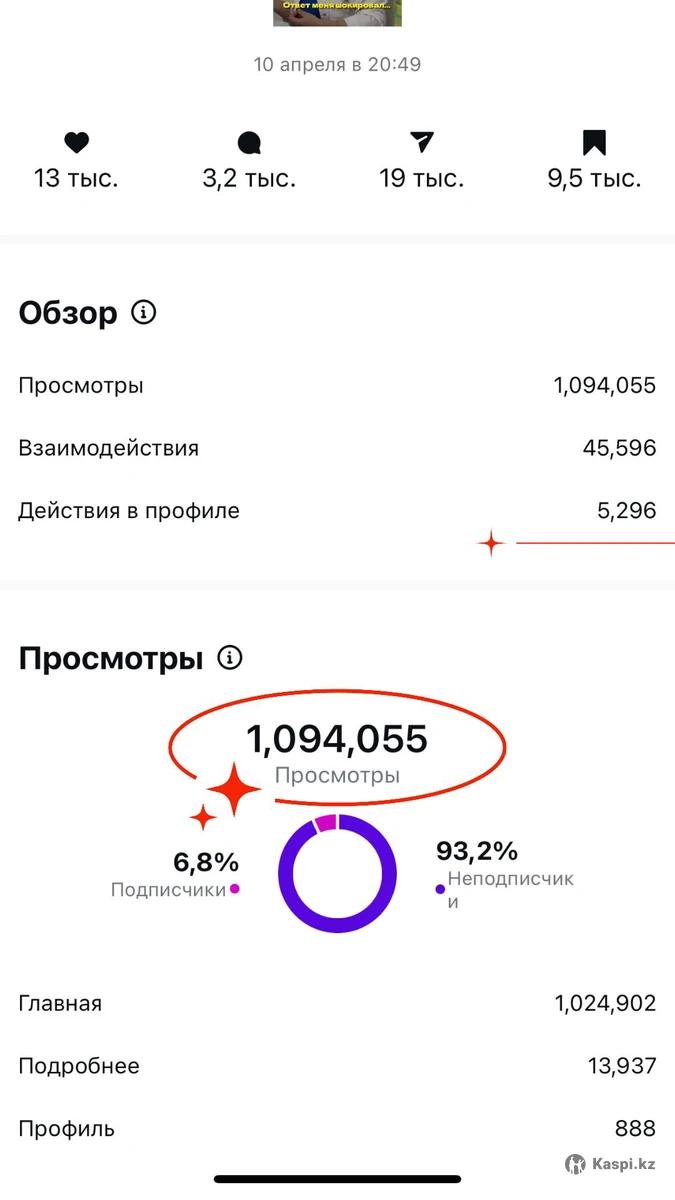This screenshot has width=675, height=1200.
Task: Tap the bookmark saves icon
Action: click(594, 143)
